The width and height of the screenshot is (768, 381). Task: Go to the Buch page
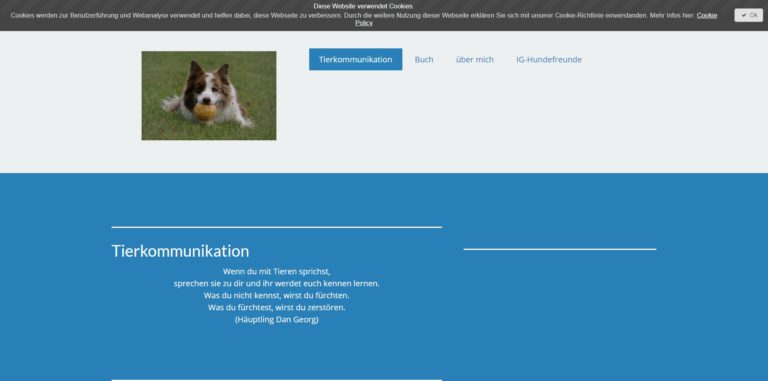pyautogui.click(x=424, y=59)
